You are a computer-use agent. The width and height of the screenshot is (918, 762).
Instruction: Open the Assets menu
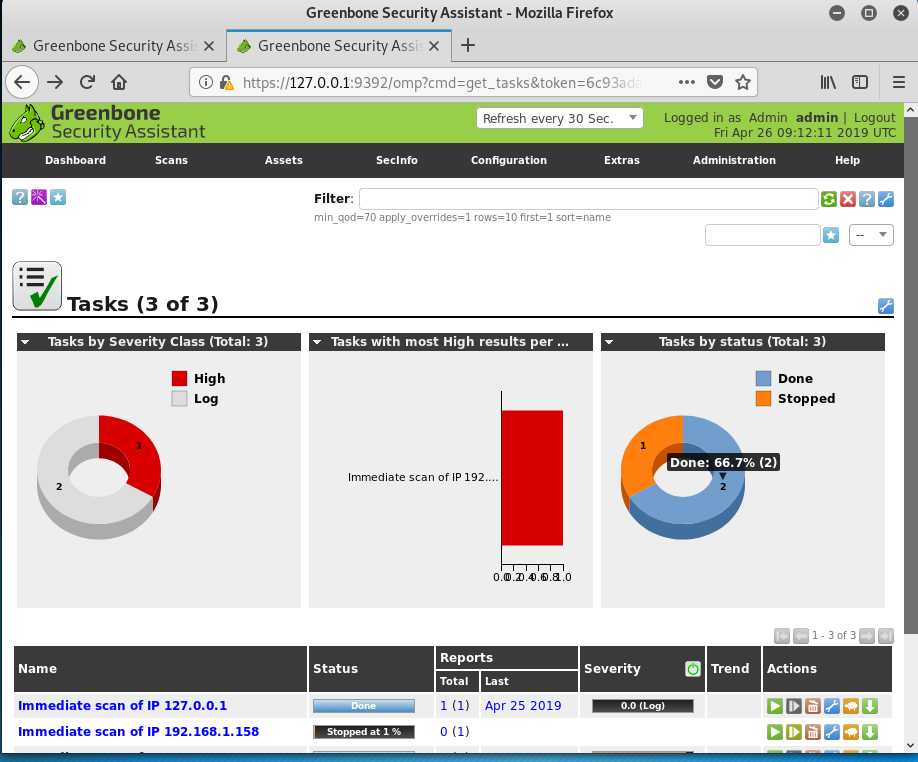pyautogui.click(x=283, y=160)
